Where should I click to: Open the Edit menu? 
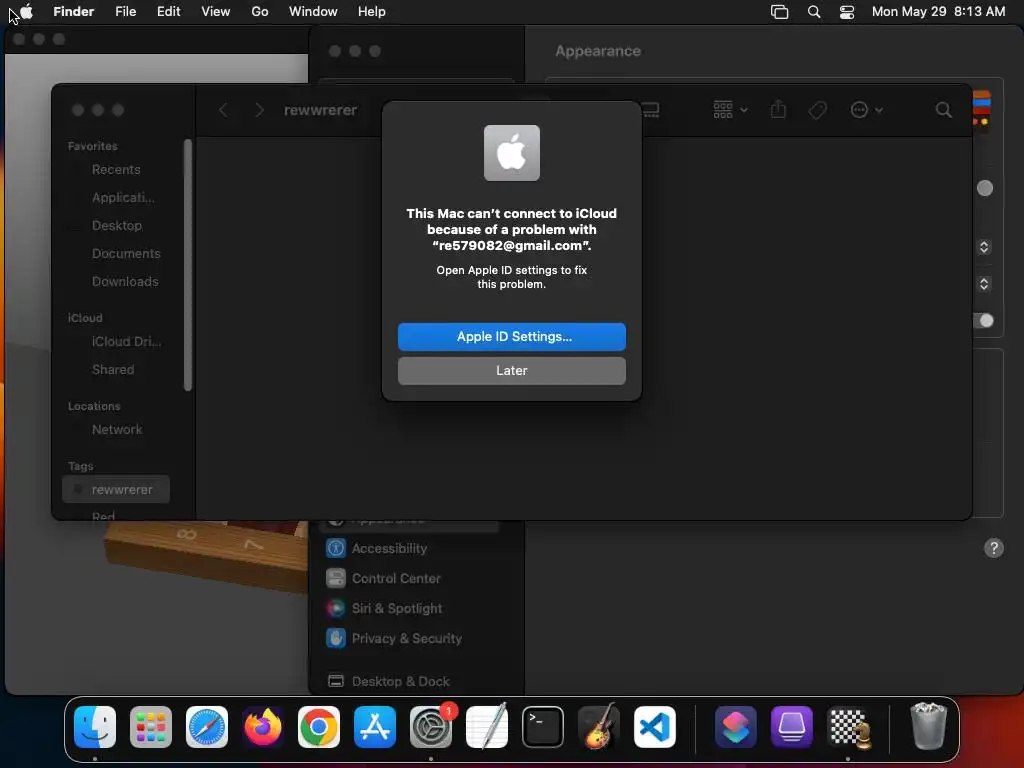point(168,11)
